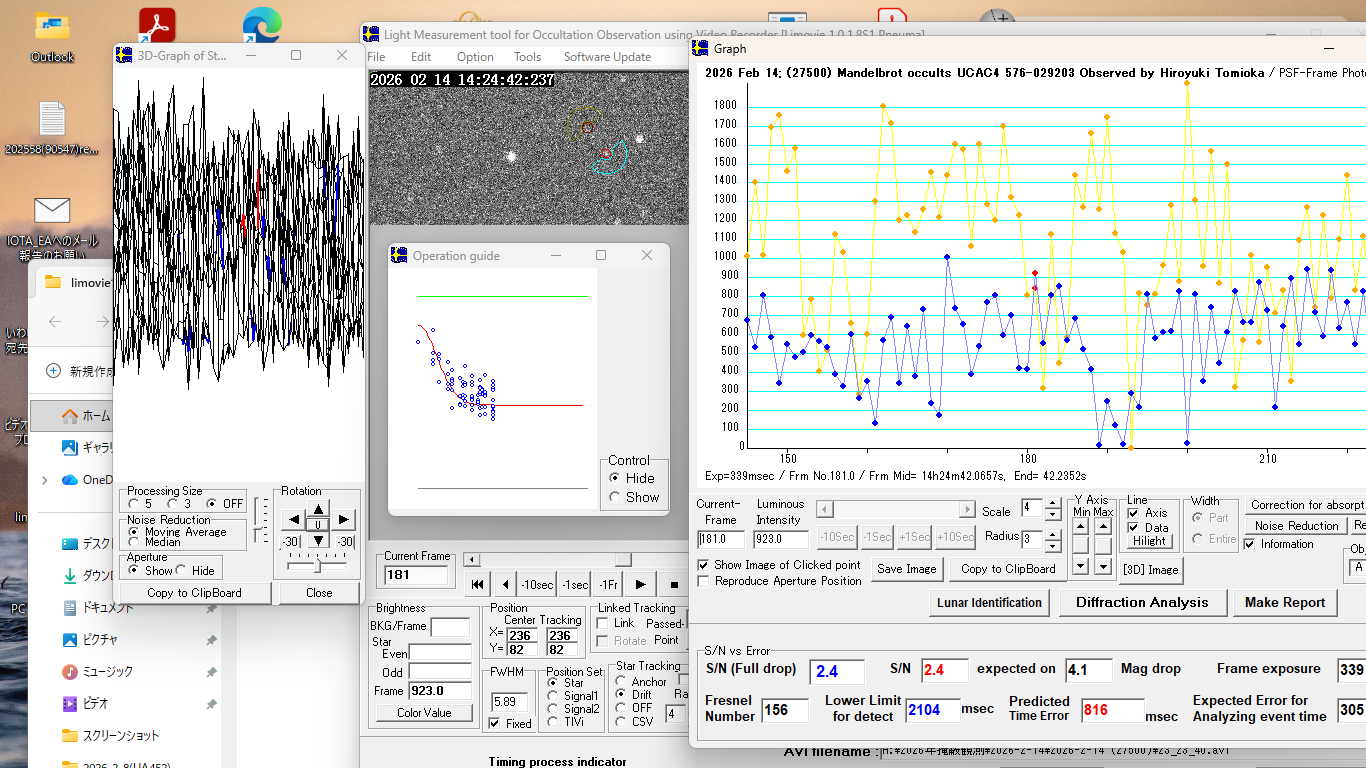Click the Make Report button
This screenshot has width=1366, height=768.
coord(1285,602)
